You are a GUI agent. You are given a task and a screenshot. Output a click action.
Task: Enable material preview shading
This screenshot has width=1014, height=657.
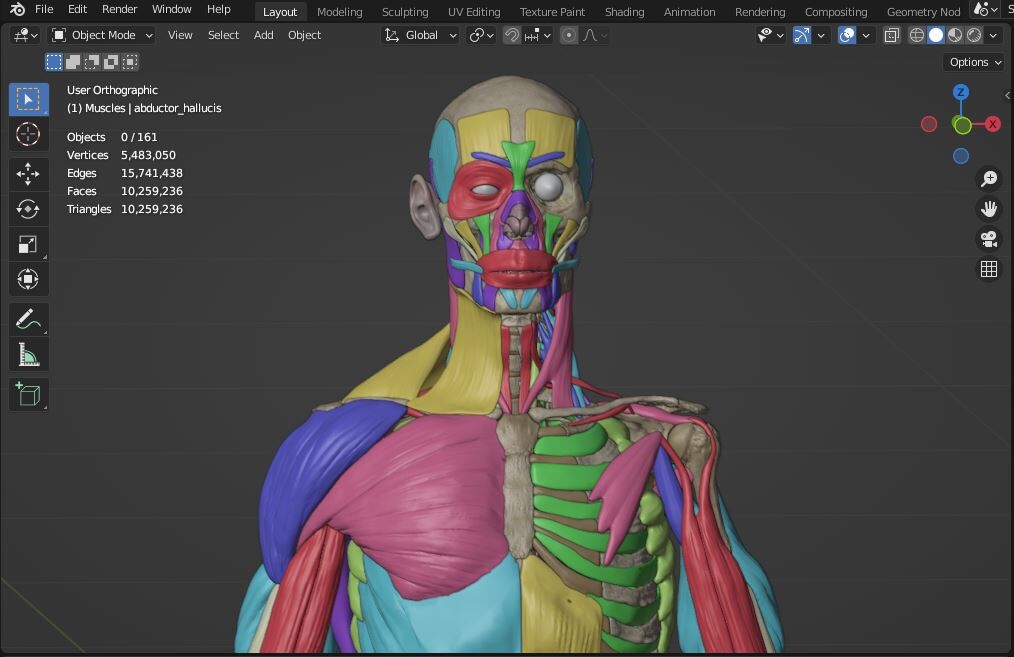954,35
